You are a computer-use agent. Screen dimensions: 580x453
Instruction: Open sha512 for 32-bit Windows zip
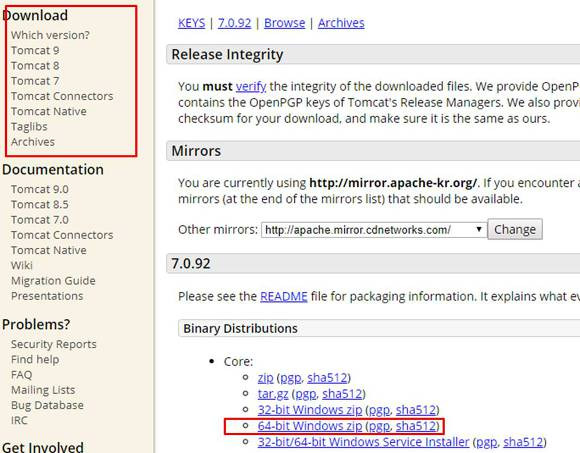416,410
